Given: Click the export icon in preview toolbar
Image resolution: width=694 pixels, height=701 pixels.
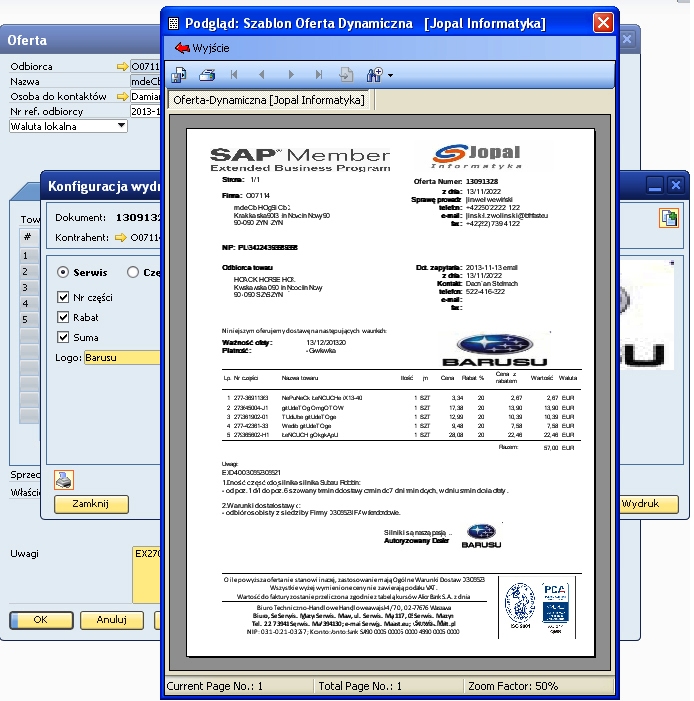Looking at the screenshot, I should click(x=179, y=75).
